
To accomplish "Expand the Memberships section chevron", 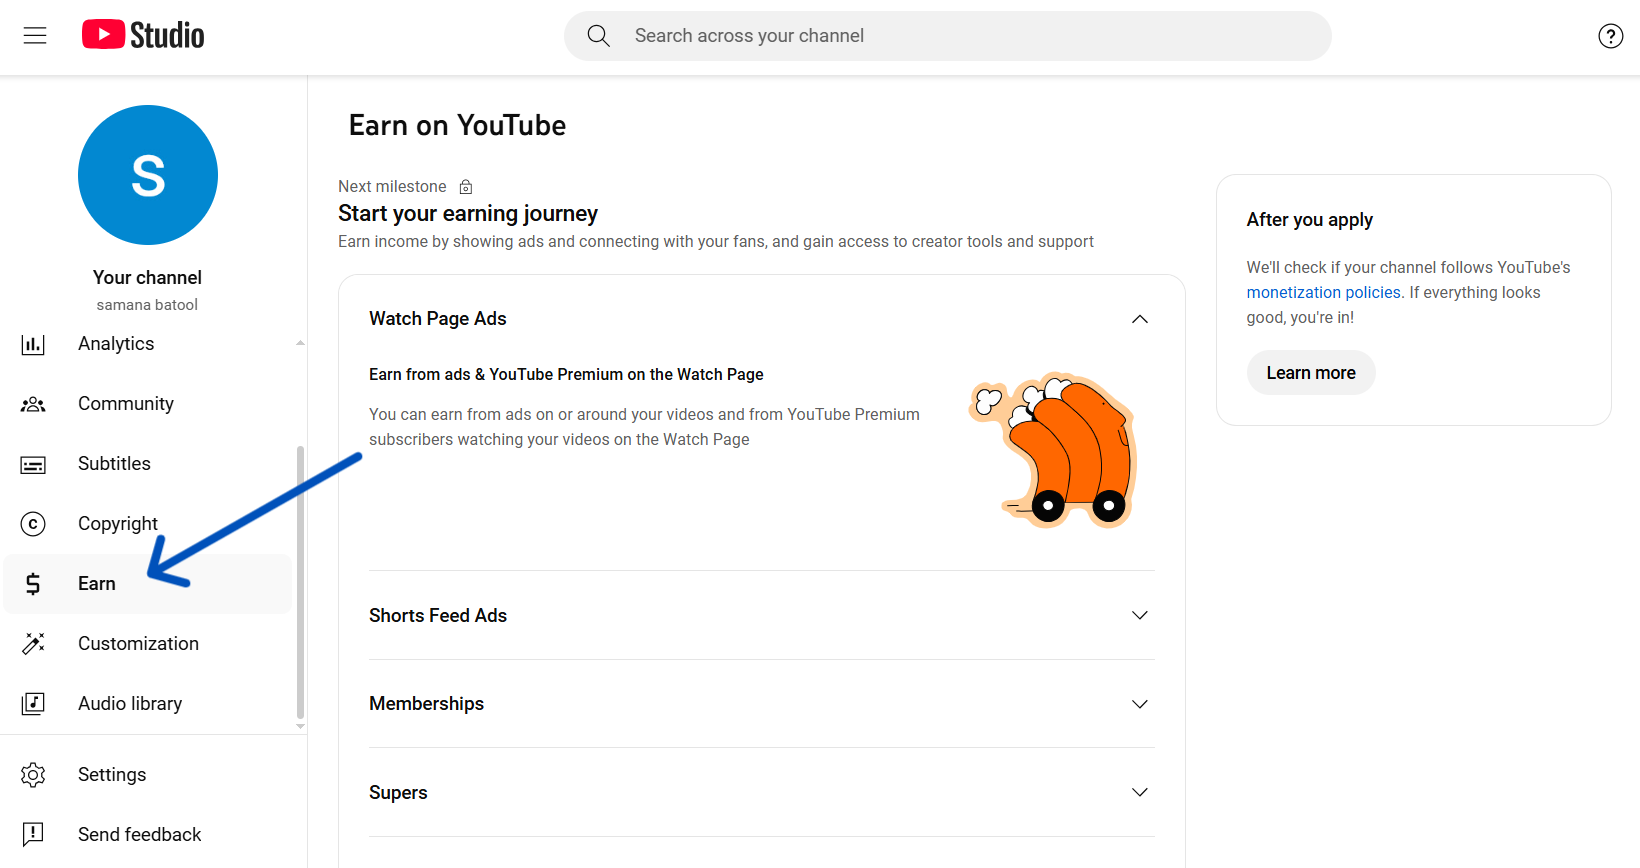I will point(1139,704).
